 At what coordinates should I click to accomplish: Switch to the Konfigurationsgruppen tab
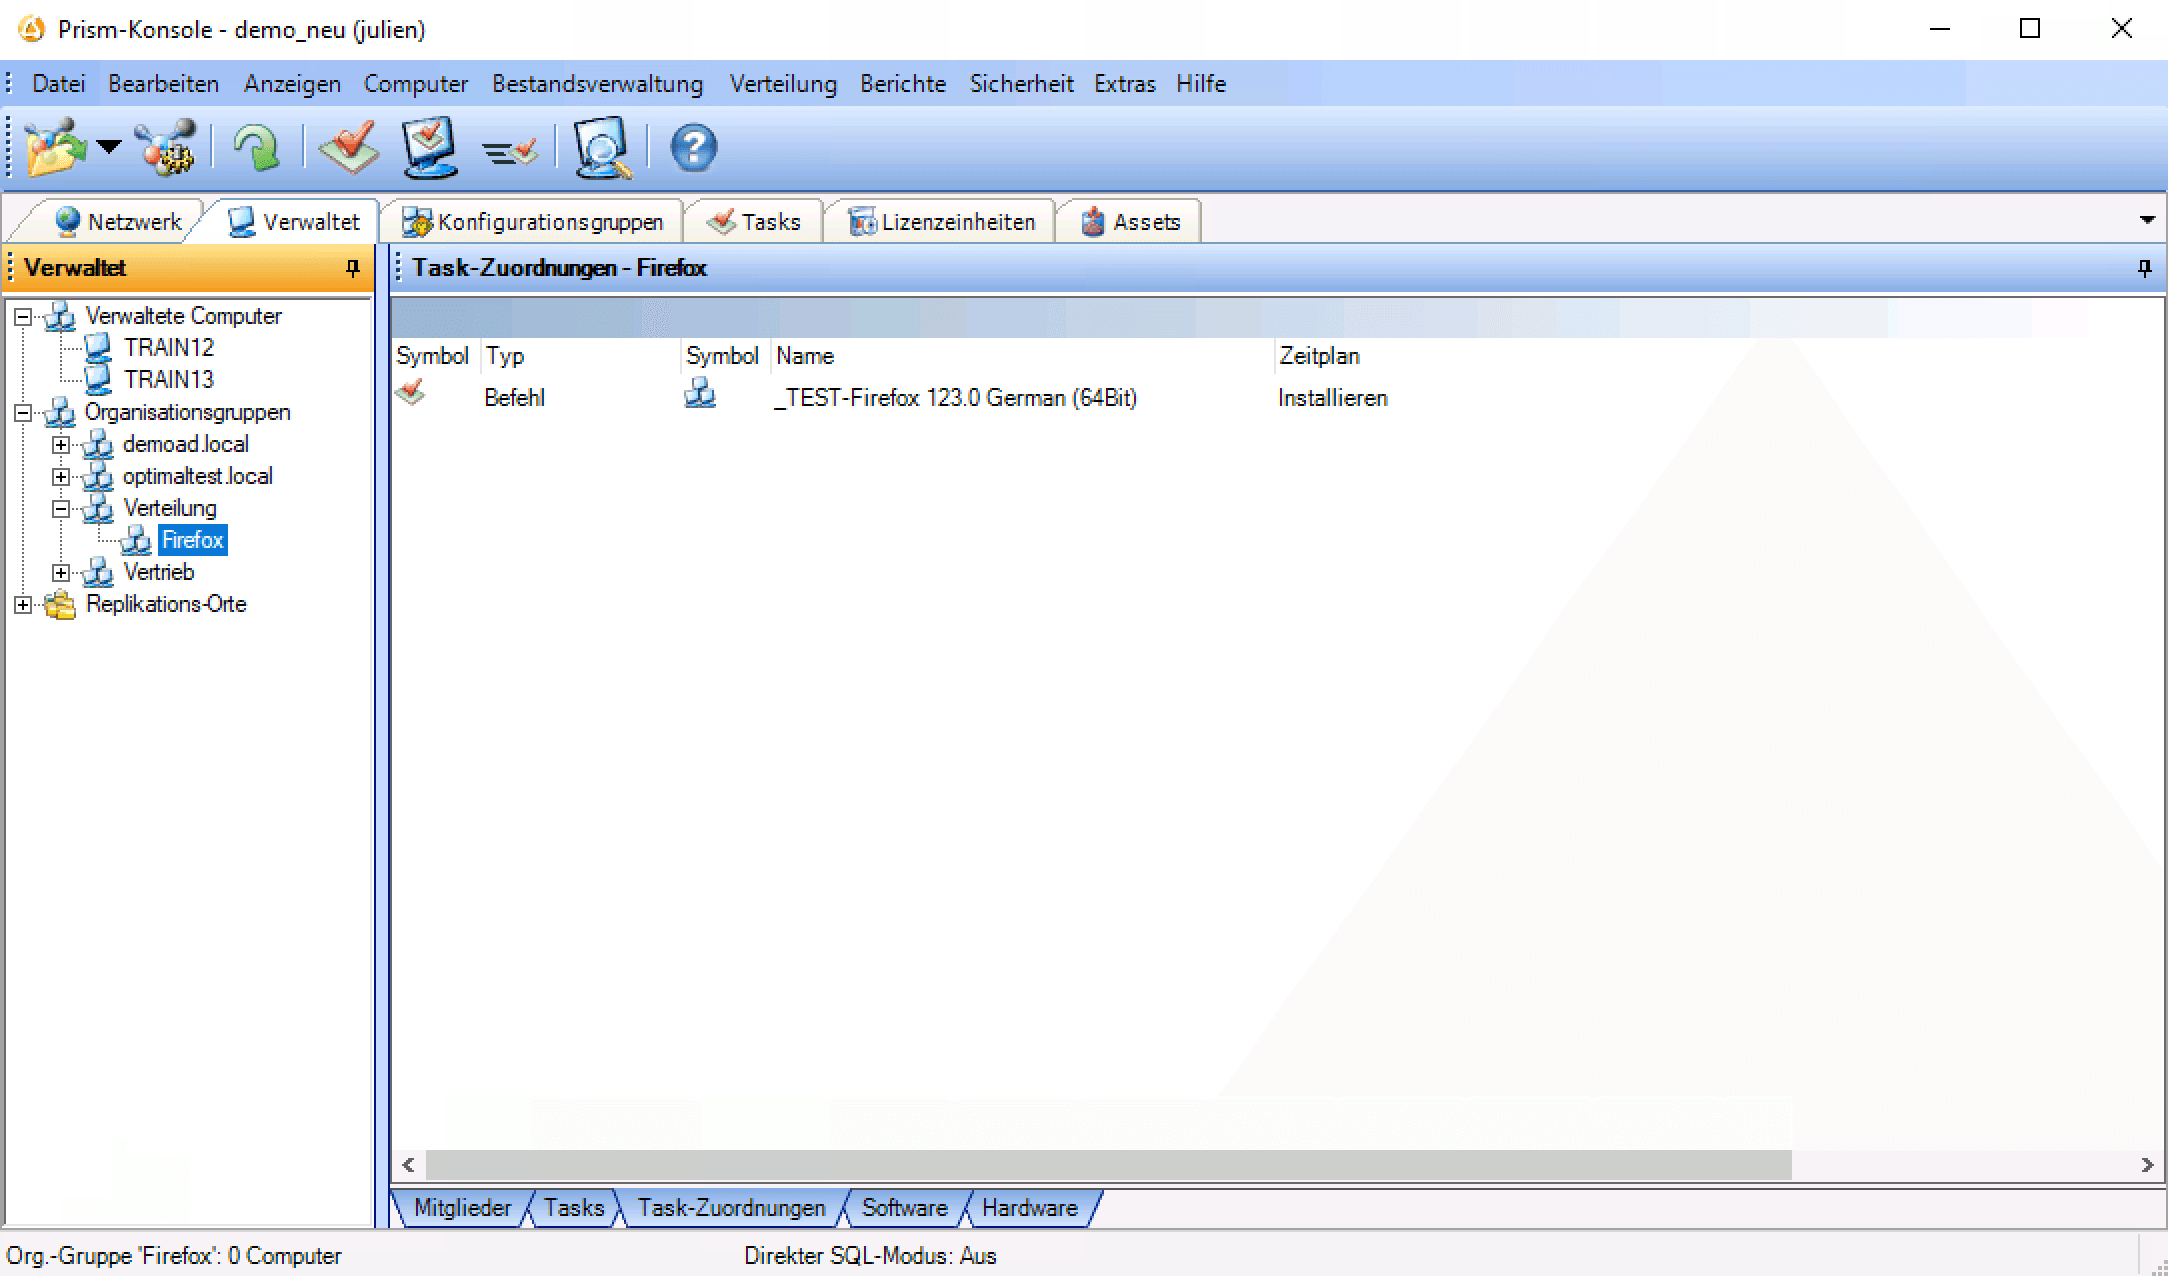click(535, 222)
